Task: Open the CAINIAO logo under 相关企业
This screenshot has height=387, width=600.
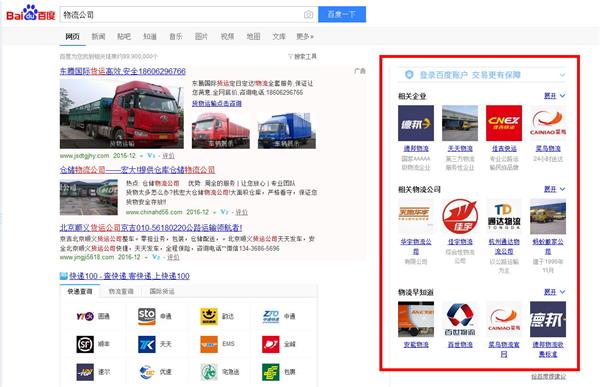Action: tap(548, 123)
